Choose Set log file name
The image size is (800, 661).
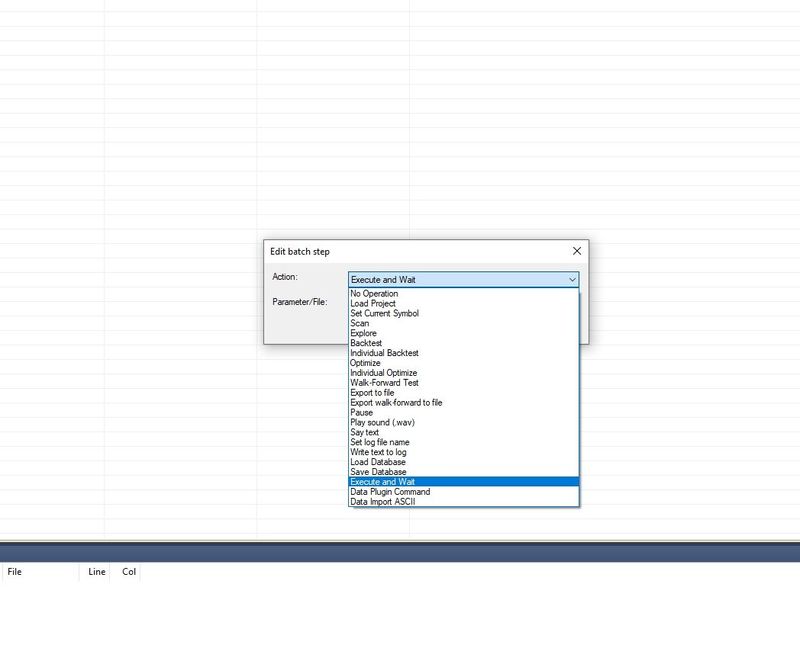pyautogui.click(x=464, y=442)
